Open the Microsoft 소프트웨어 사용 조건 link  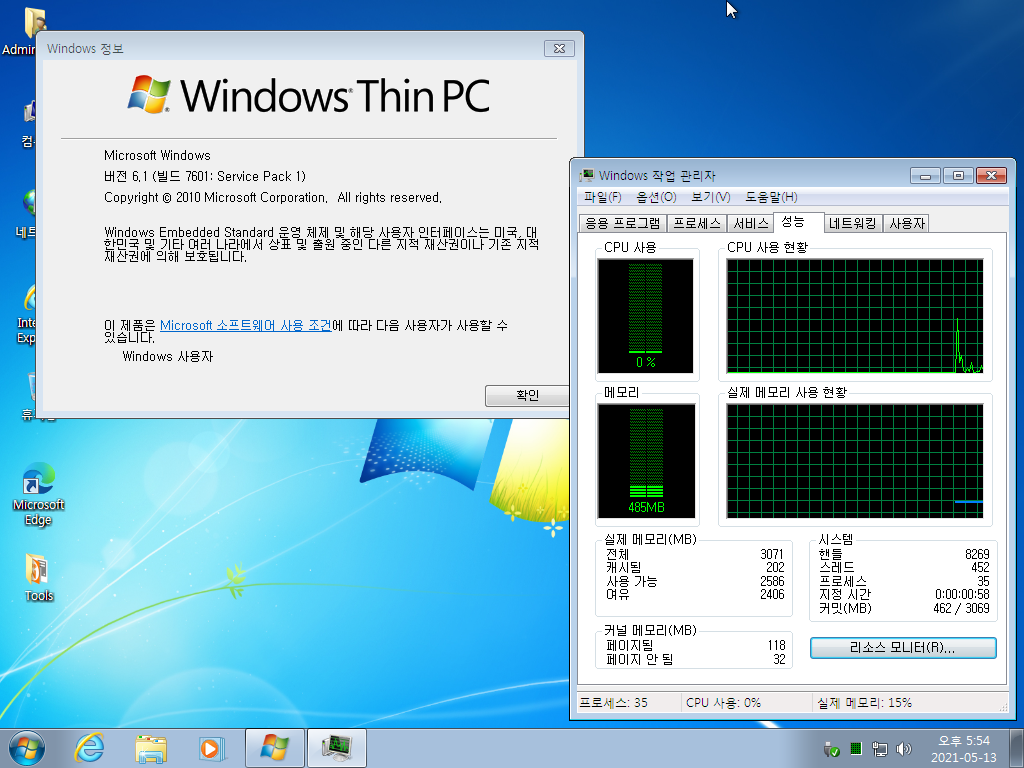246,325
